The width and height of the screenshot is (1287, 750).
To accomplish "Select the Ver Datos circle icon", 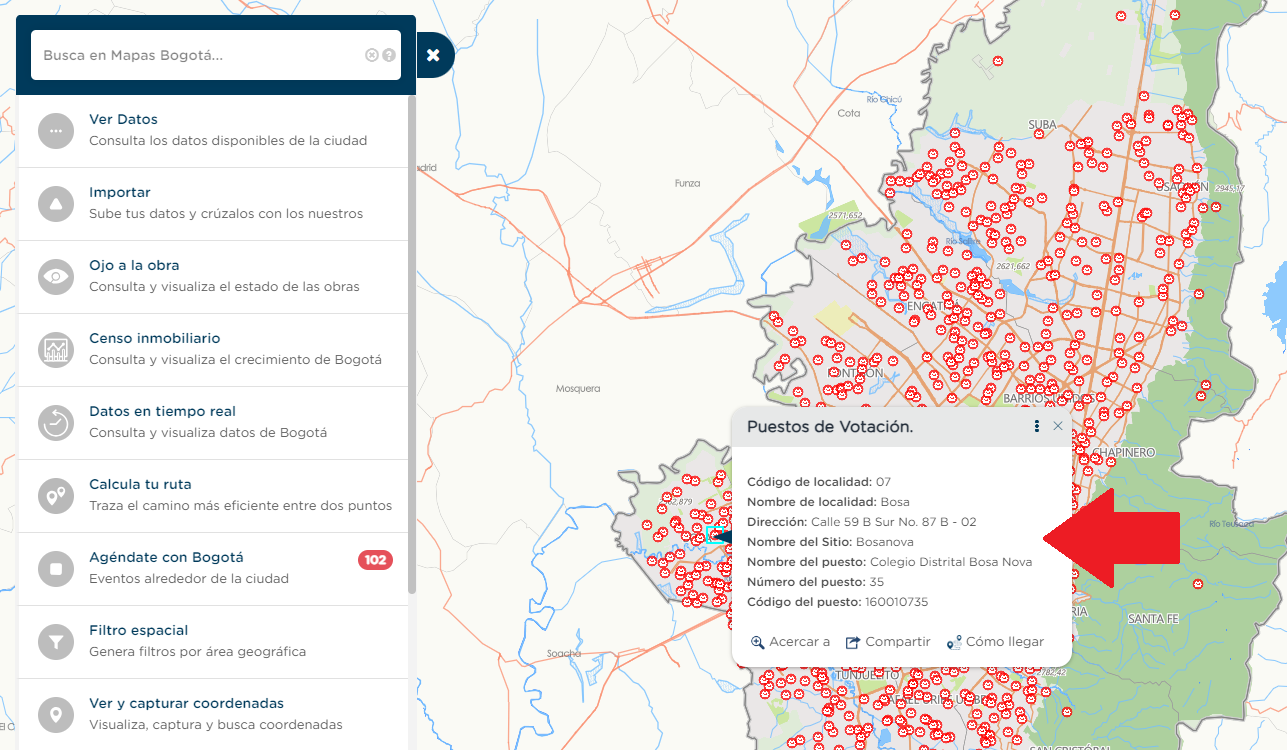I will coord(55,130).
